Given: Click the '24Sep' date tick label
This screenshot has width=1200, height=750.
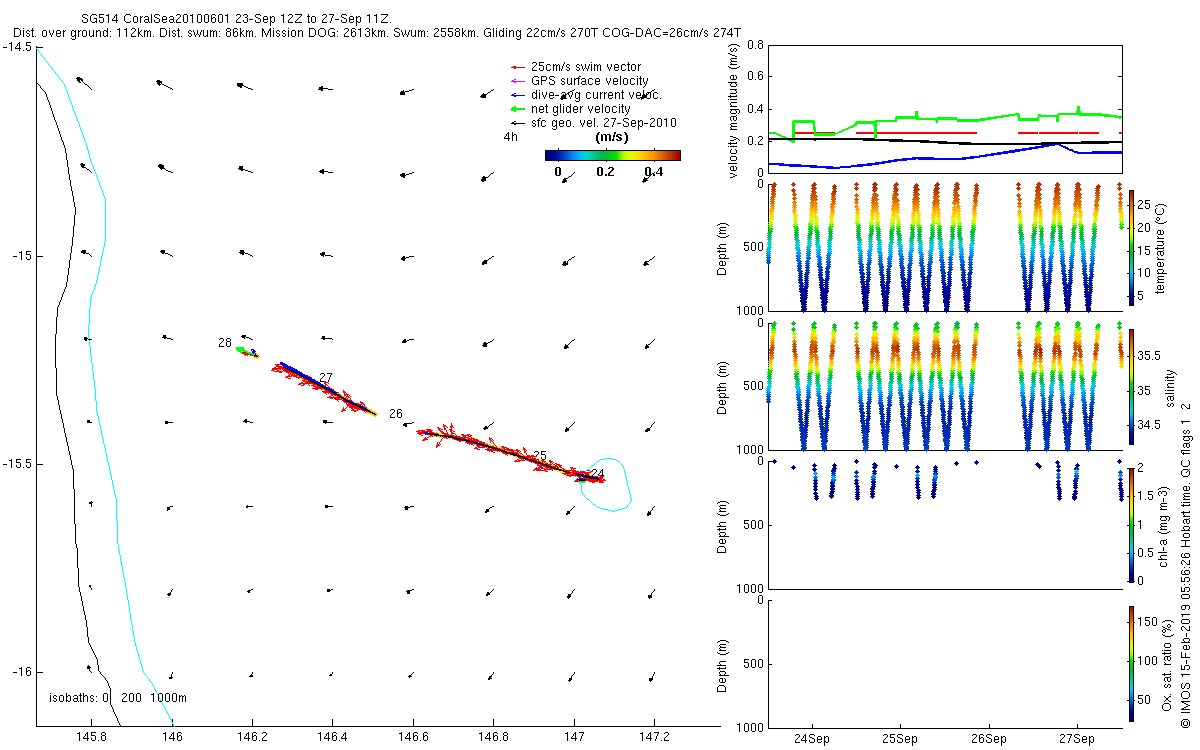Looking at the screenshot, I should [x=812, y=739].
